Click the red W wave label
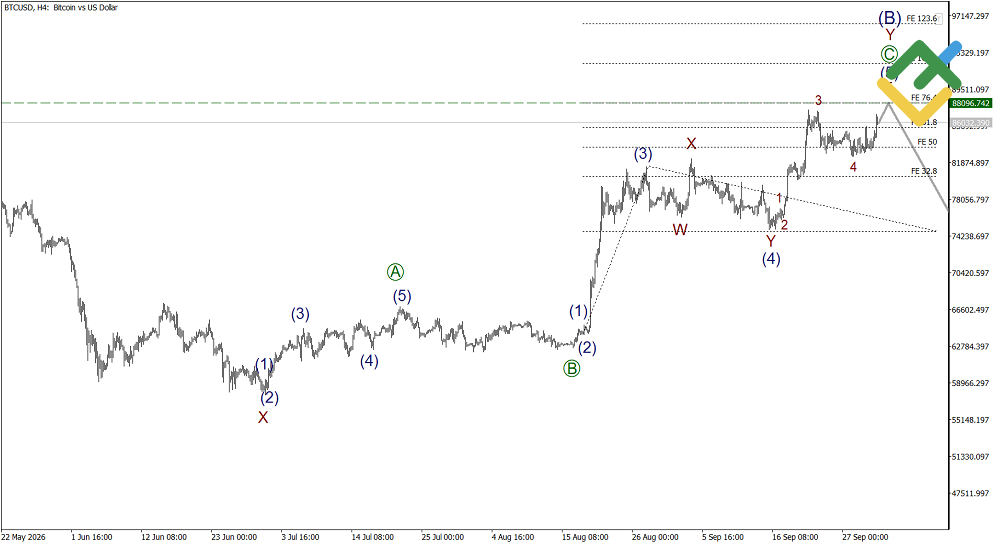This screenshot has height=545, width=1000. click(680, 229)
